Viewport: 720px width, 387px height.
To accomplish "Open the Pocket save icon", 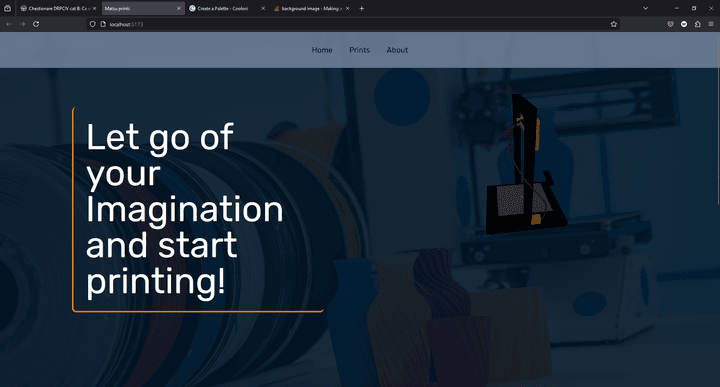I will tap(670, 24).
